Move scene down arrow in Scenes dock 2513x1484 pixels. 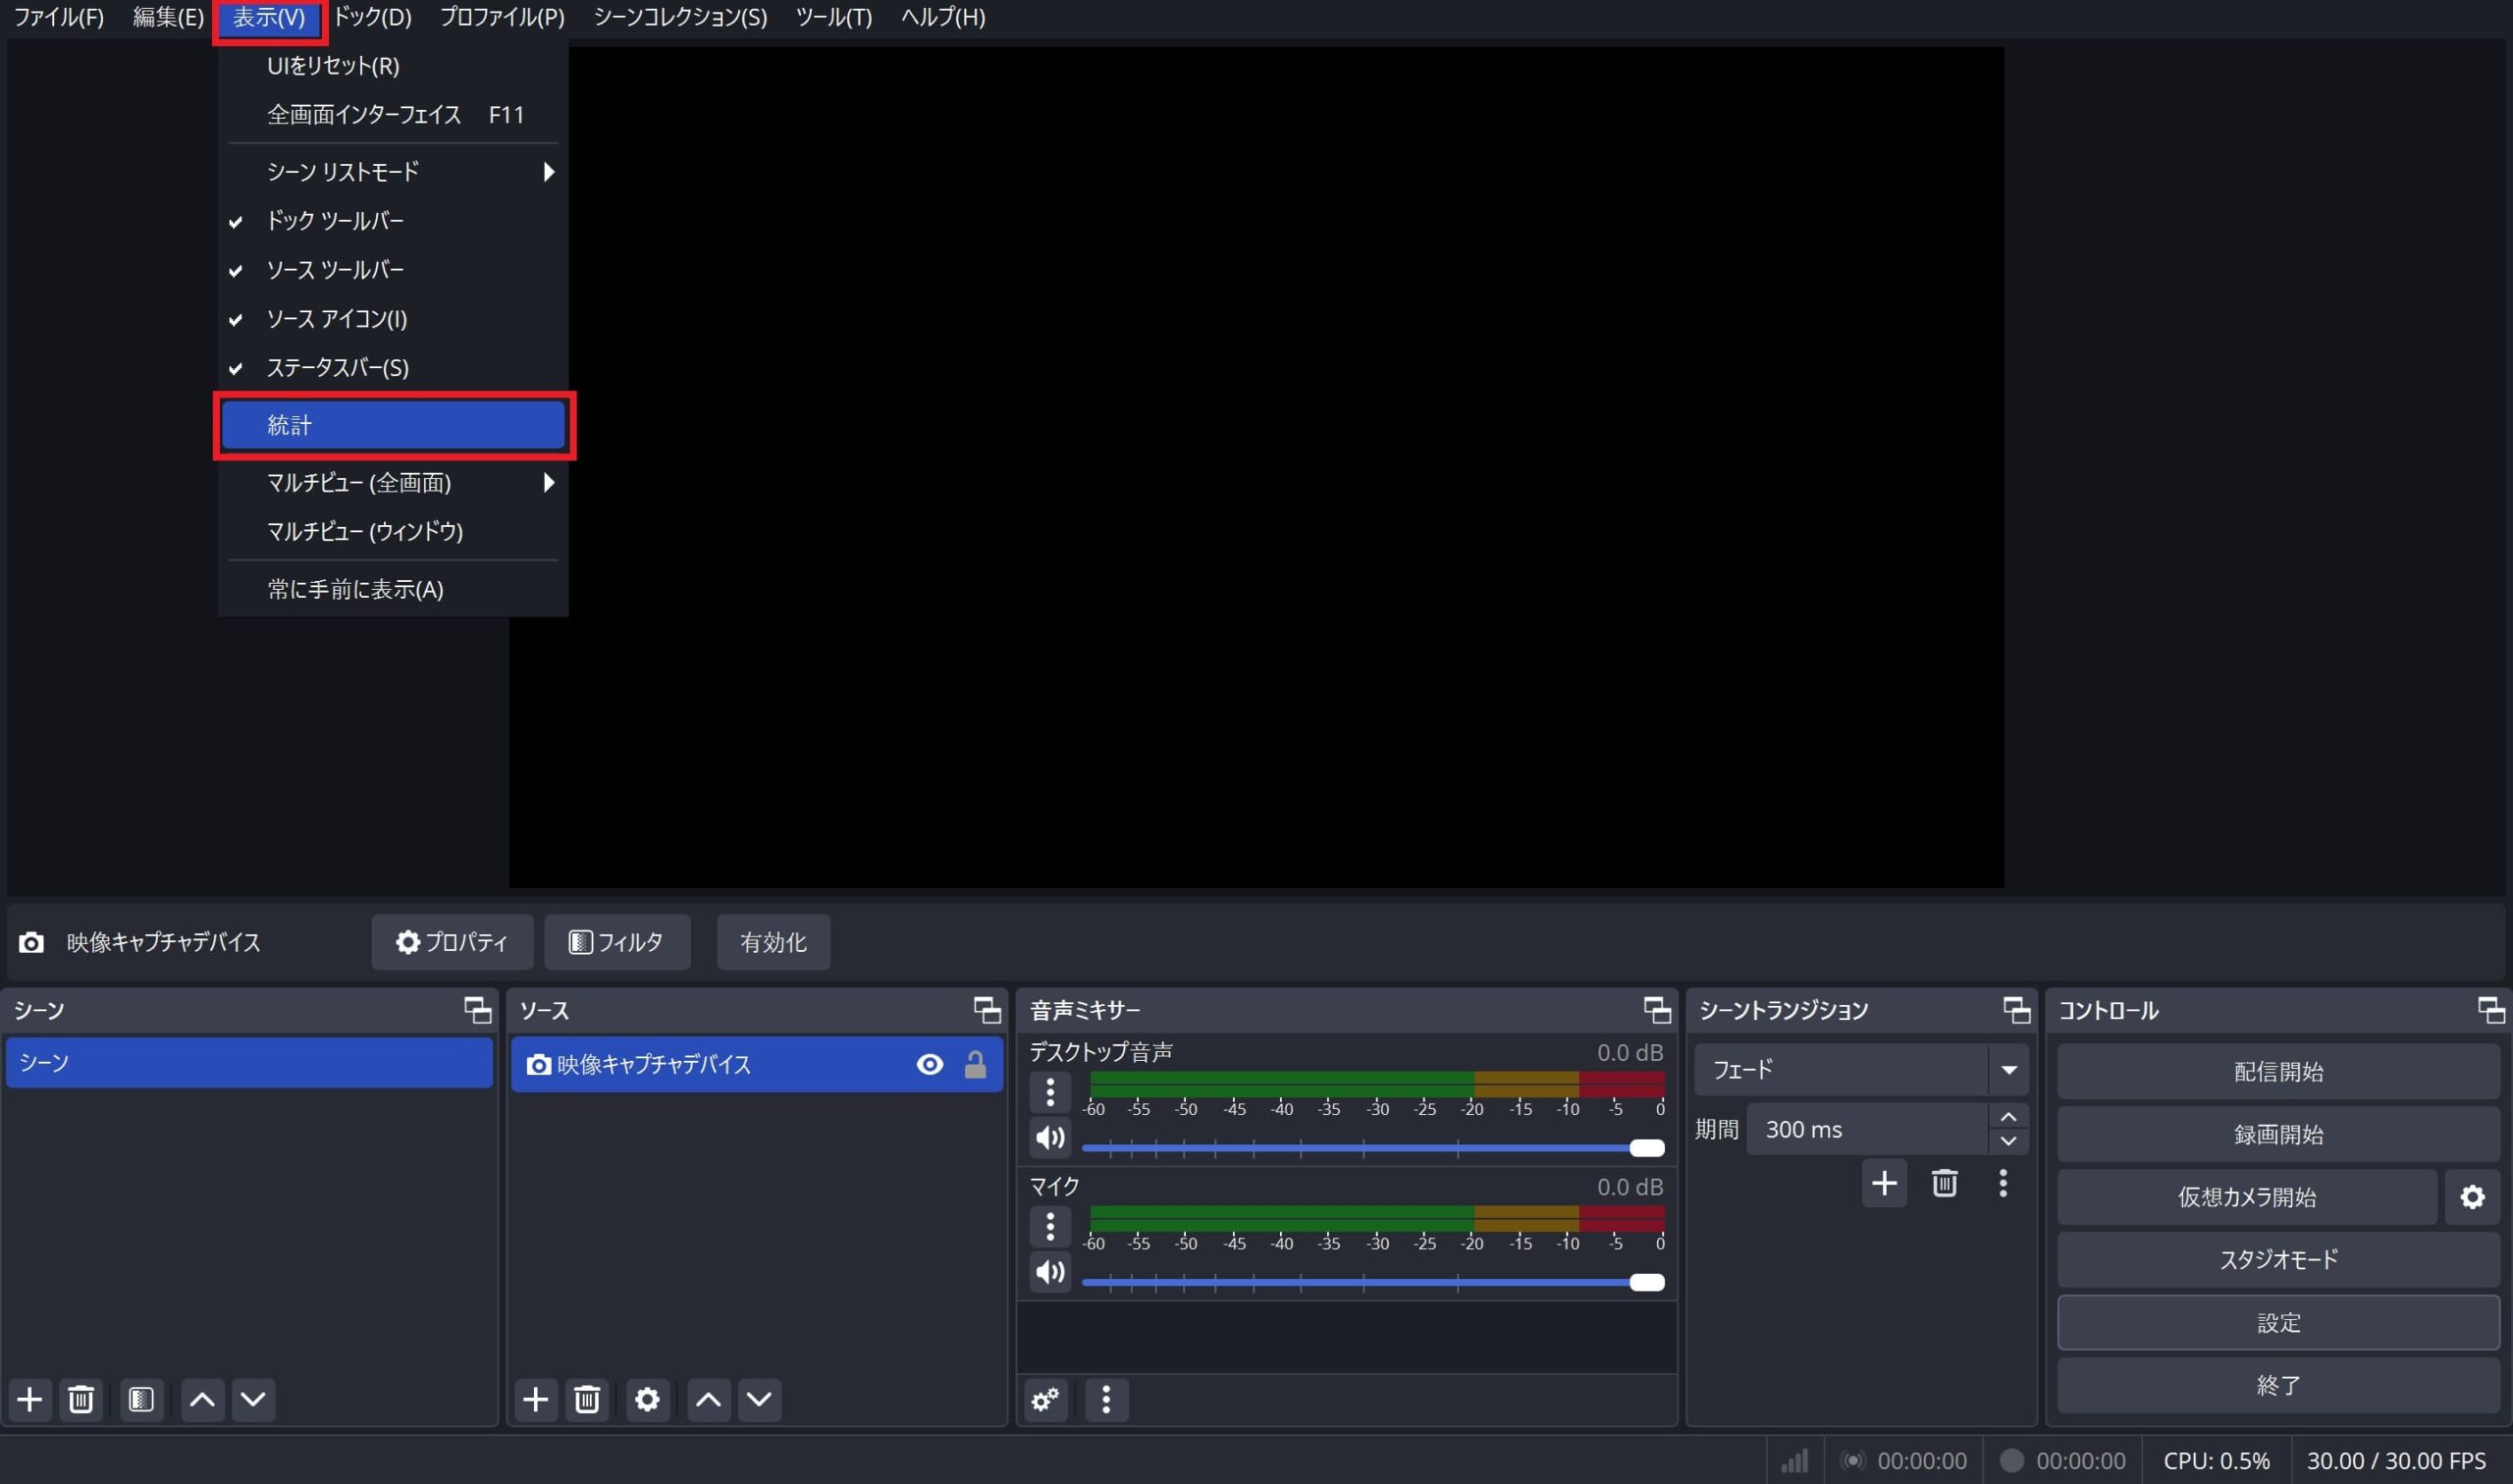(x=253, y=1399)
